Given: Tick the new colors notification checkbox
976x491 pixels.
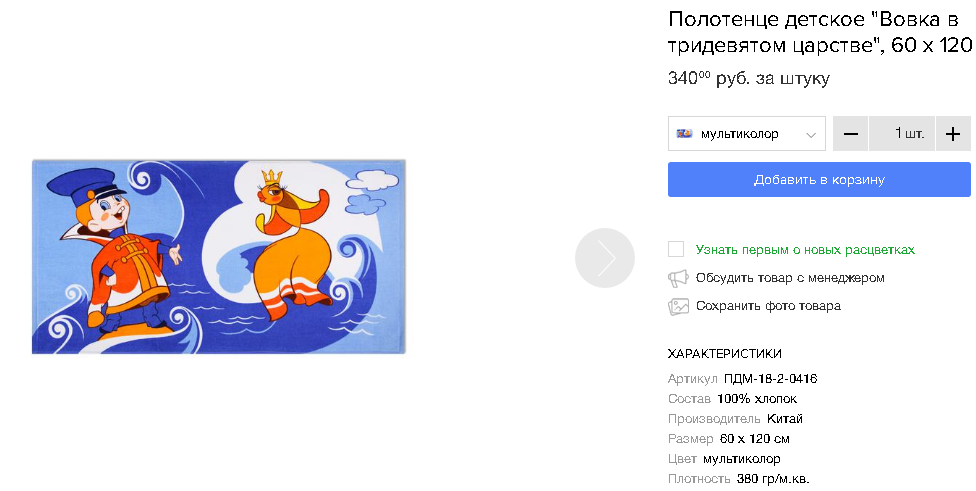Looking at the screenshot, I should 676,249.
